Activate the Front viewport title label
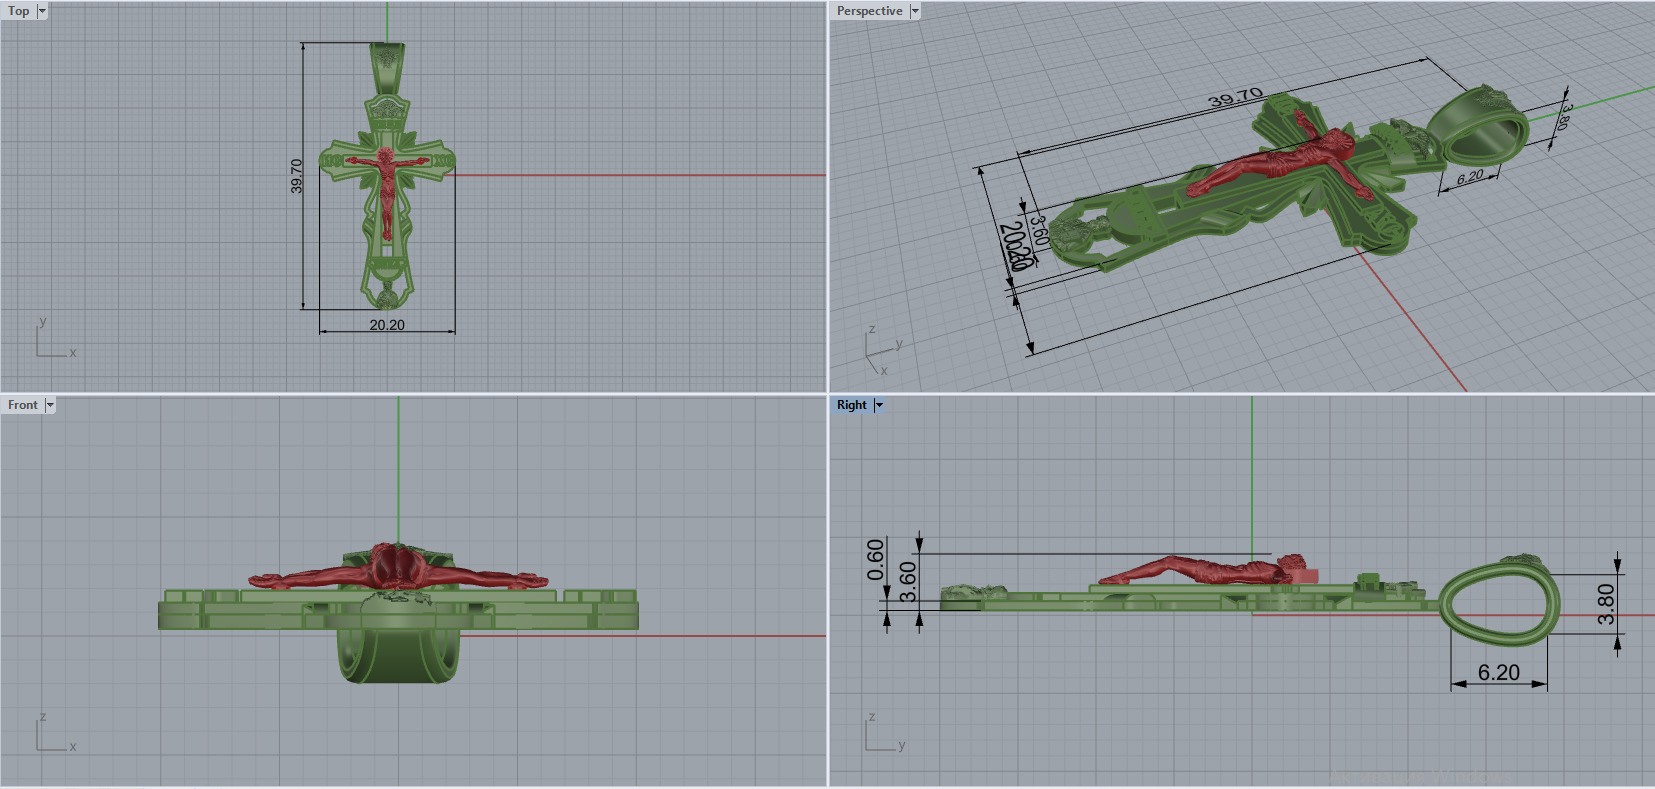This screenshot has height=789, width=1655. click(23, 405)
